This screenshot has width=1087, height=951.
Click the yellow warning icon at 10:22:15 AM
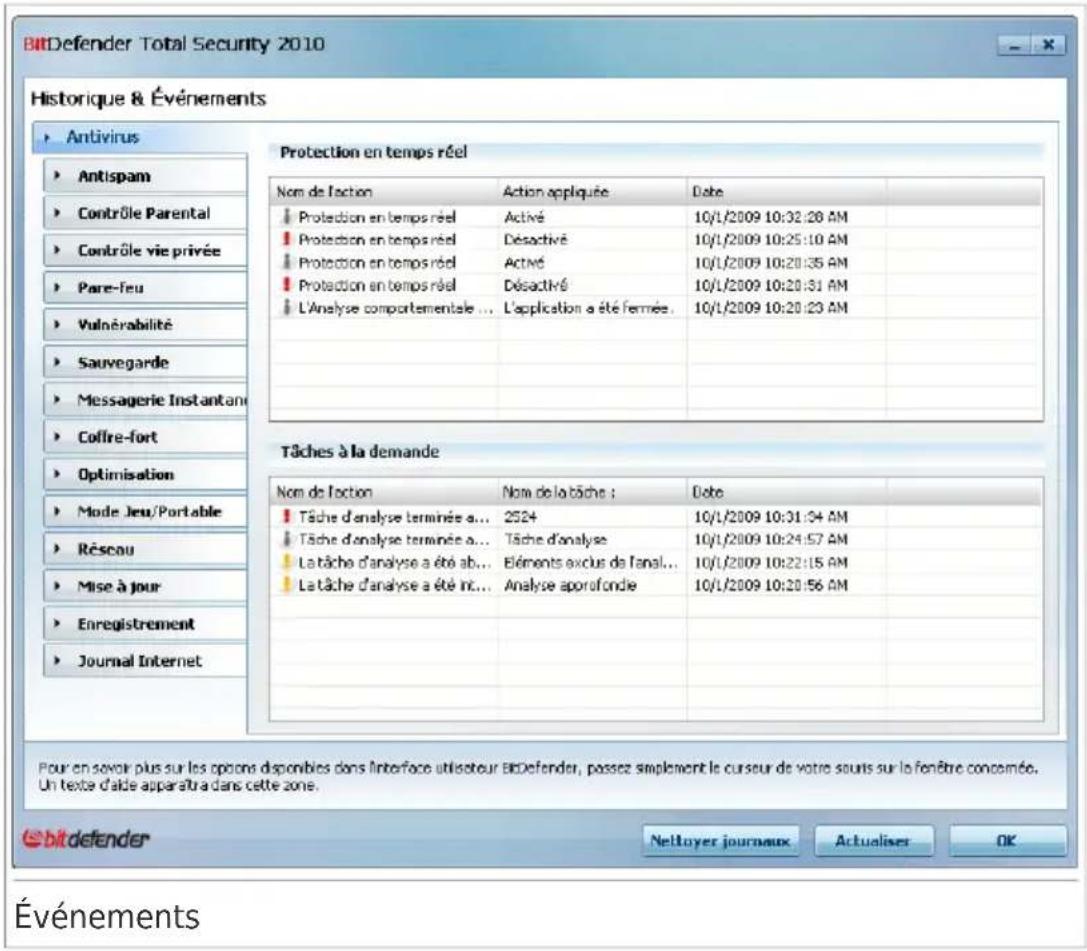point(286,561)
